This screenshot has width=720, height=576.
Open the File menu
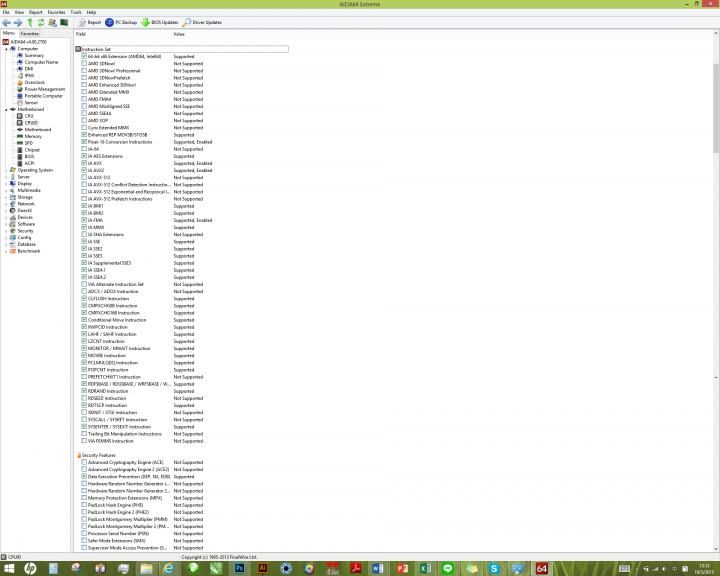tap(6, 12)
